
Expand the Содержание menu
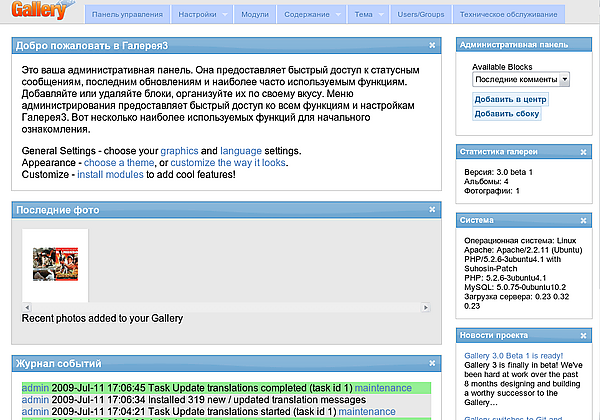311,15
